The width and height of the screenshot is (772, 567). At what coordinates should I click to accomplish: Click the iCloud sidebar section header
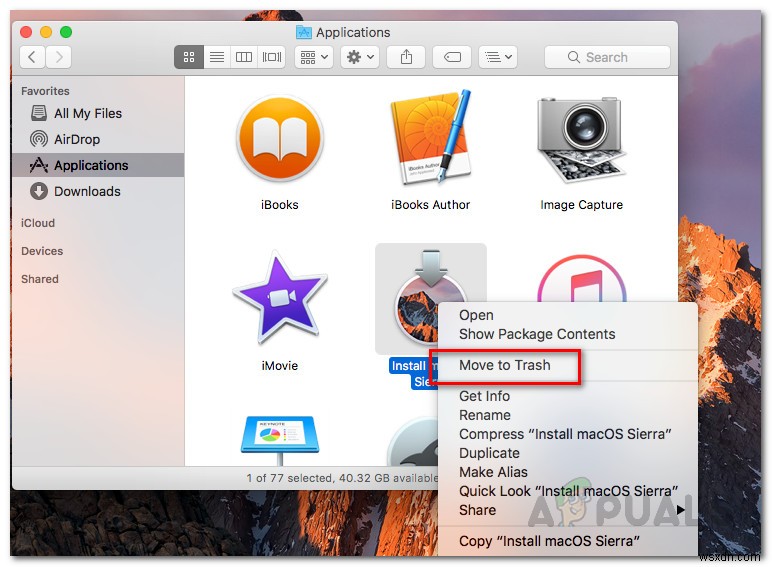tap(38, 223)
